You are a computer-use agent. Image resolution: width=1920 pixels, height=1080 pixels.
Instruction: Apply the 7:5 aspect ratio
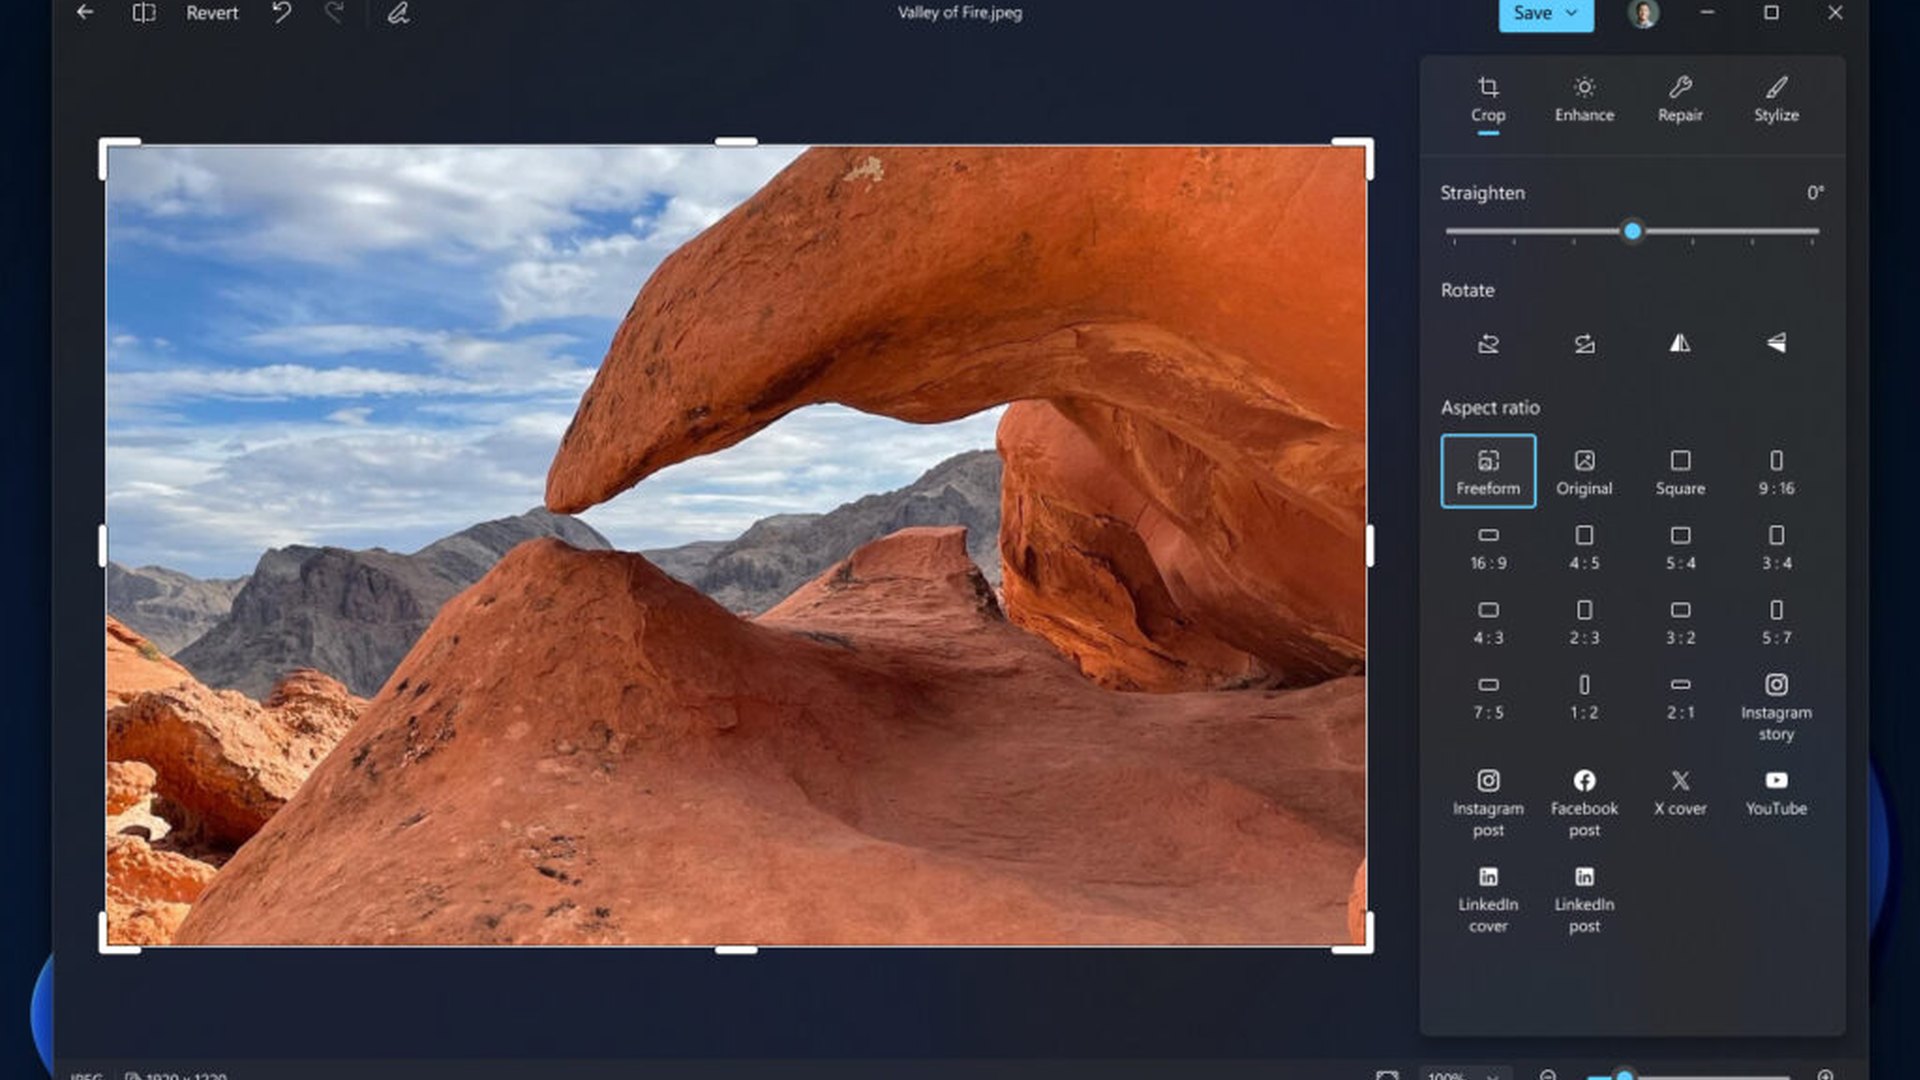[x=1488, y=697]
